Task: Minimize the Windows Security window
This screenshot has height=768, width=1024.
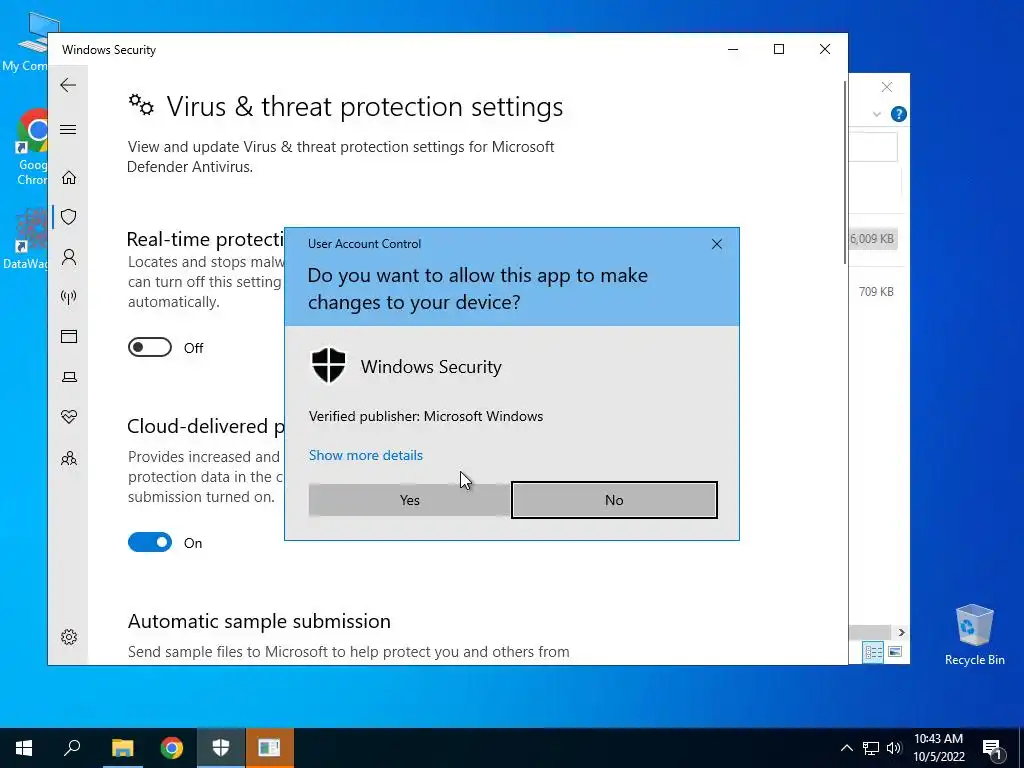Action: pos(733,50)
